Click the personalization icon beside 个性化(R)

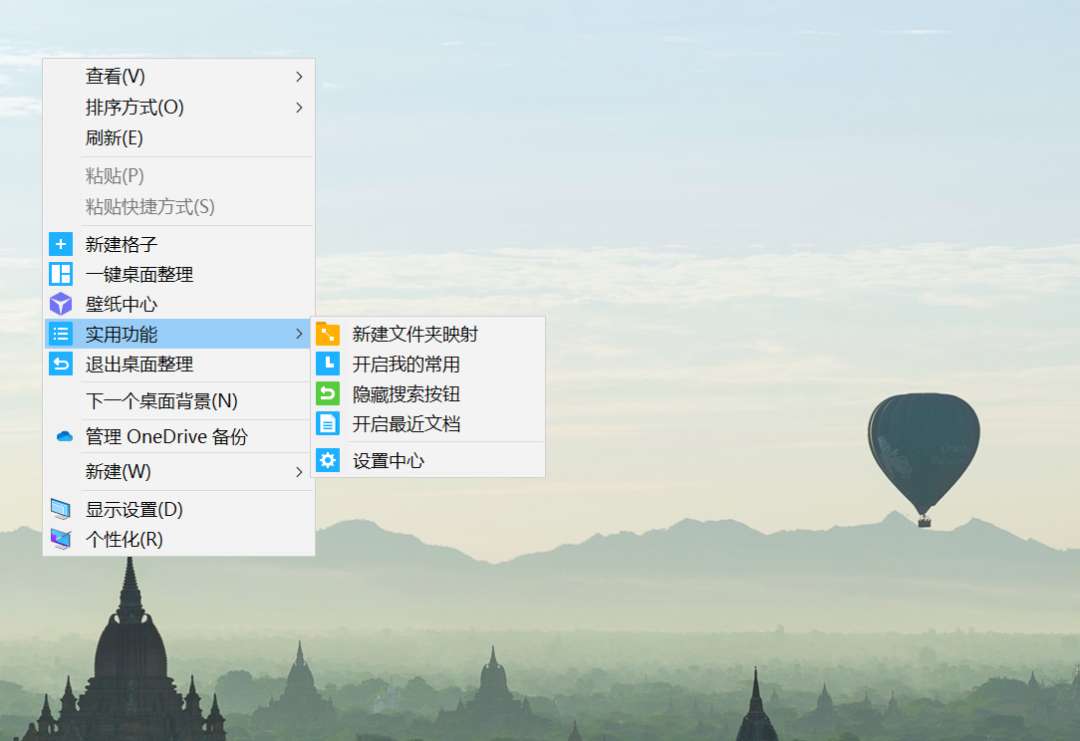pyautogui.click(x=61, y=539)
